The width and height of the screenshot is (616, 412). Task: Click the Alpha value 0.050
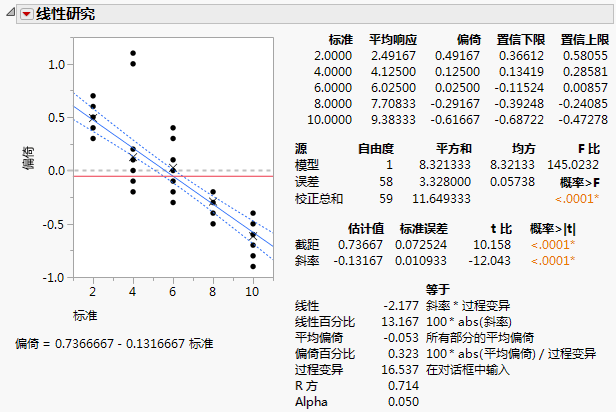tap(403, 402)
